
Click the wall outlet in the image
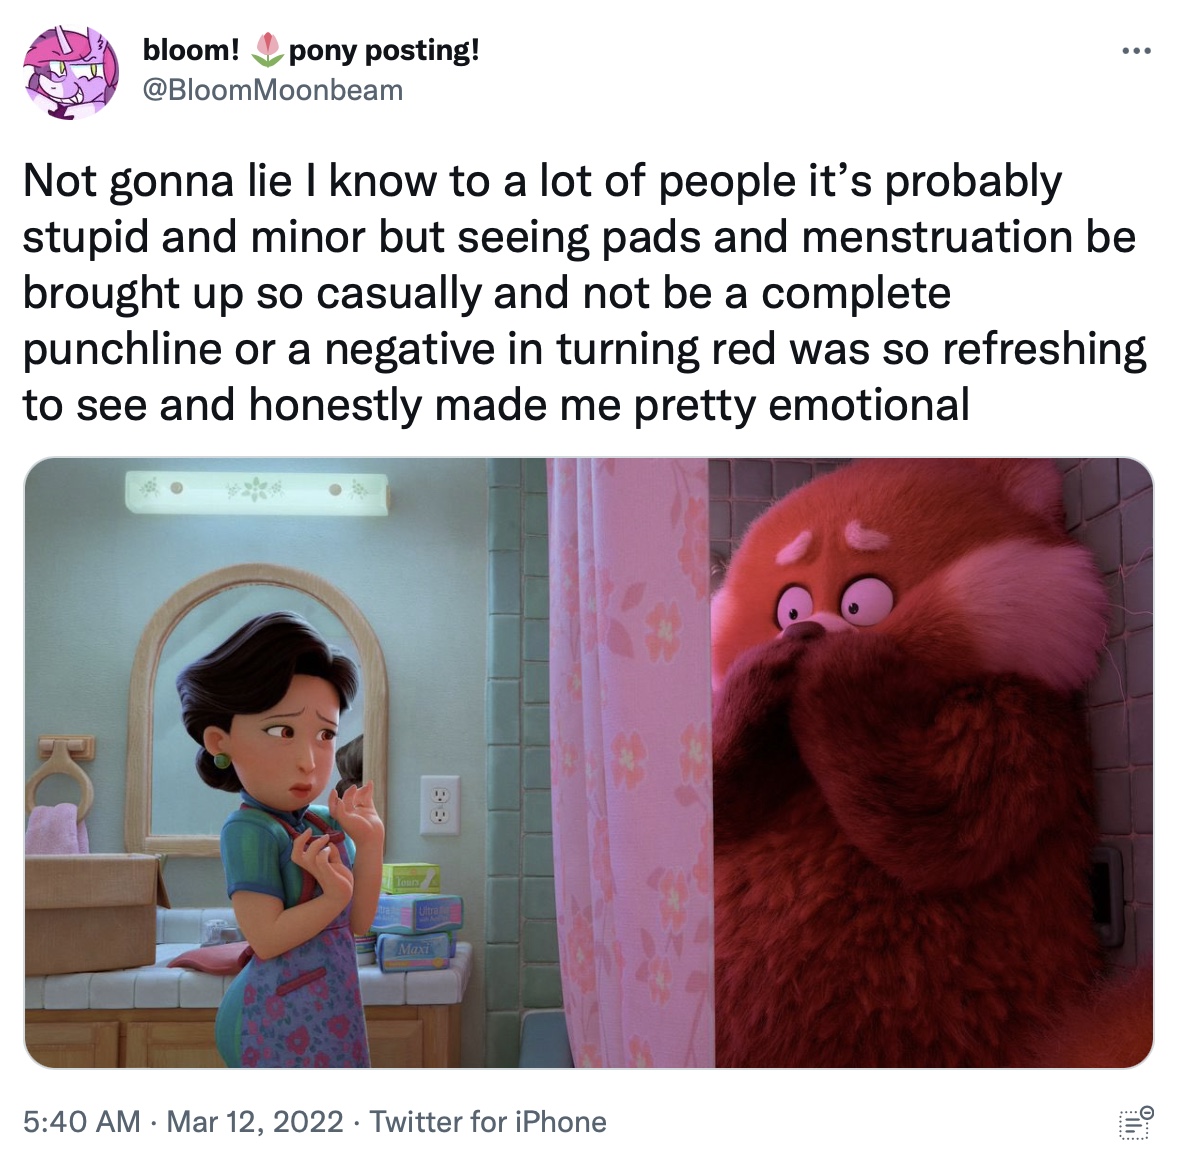tap(439, 805)
